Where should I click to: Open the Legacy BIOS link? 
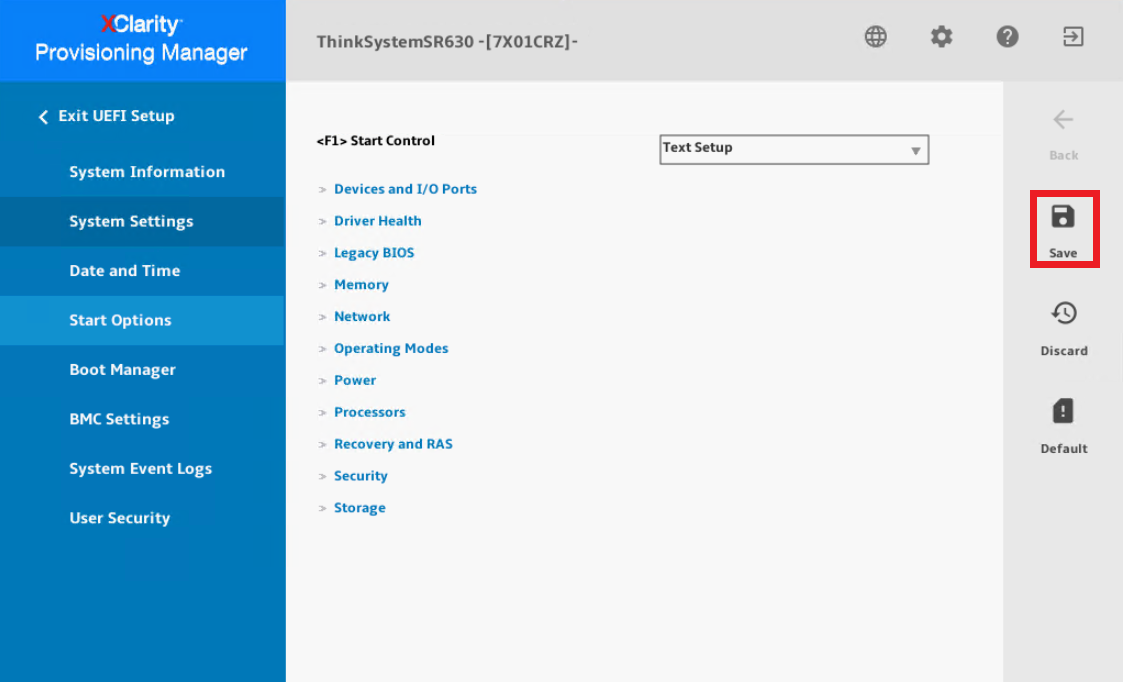tap(373, 252)
